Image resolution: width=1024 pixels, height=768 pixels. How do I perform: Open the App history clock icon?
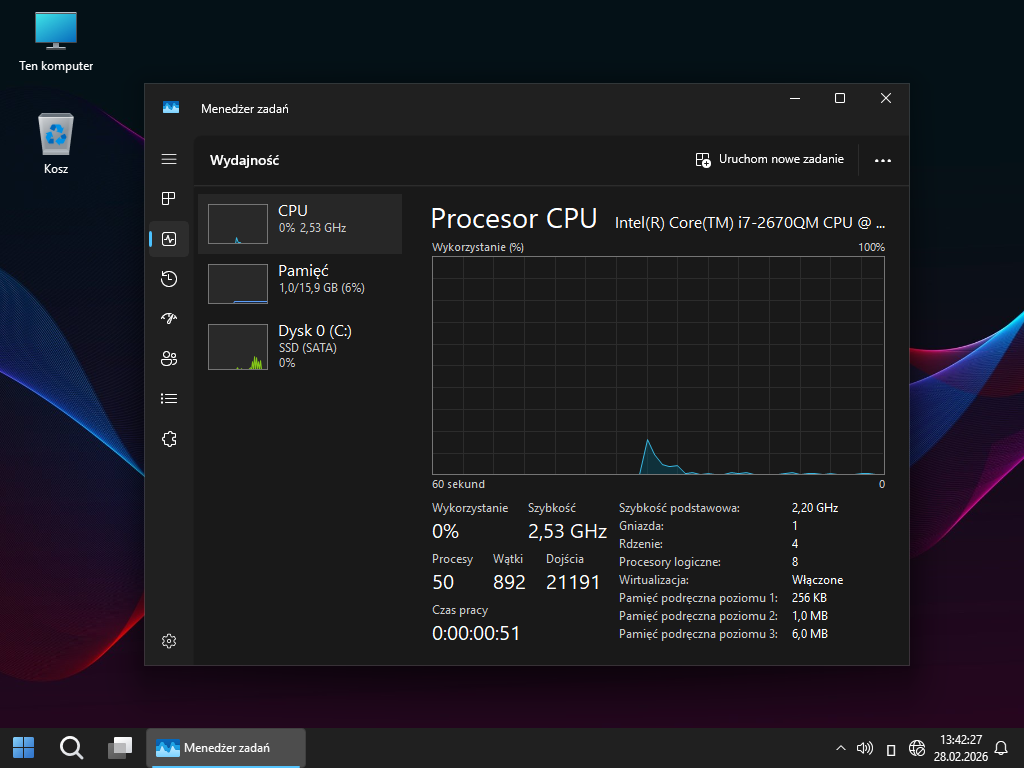169,279
